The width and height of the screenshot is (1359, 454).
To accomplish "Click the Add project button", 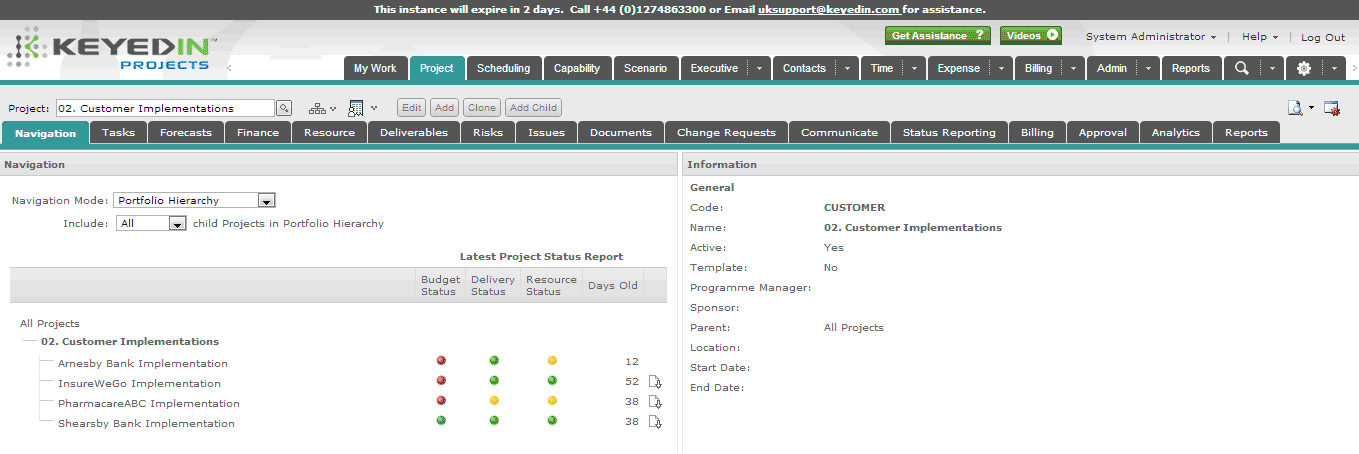I will (x=444, y=108).
